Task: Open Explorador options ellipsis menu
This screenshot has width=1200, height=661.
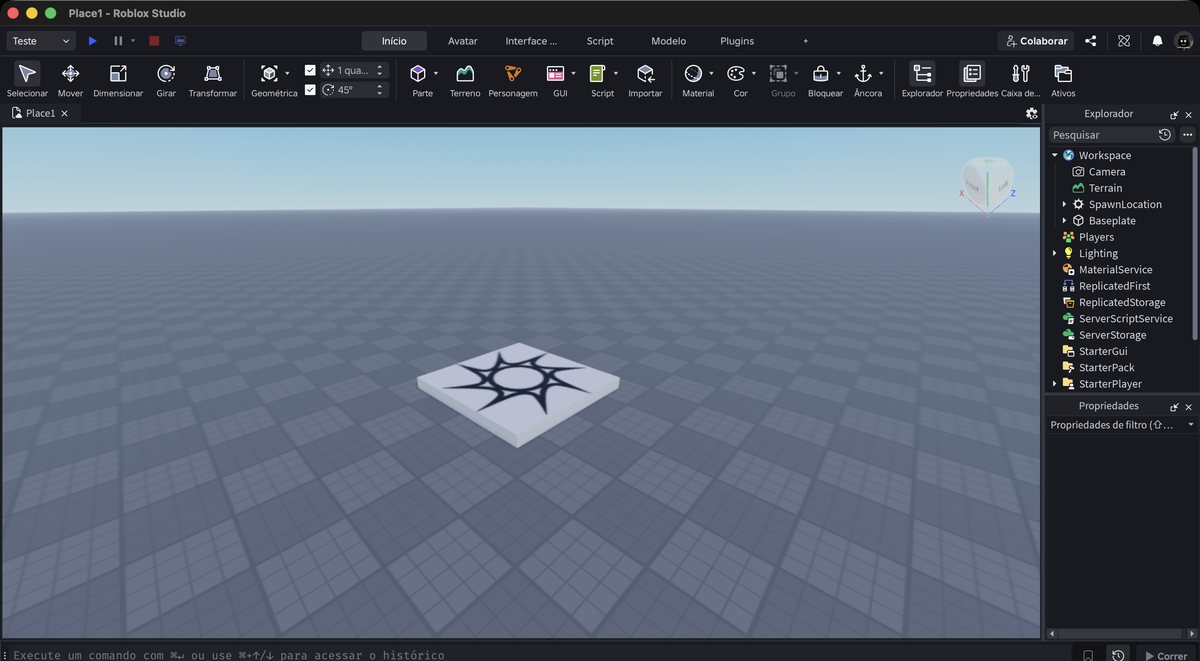Action: (1187, 135)
